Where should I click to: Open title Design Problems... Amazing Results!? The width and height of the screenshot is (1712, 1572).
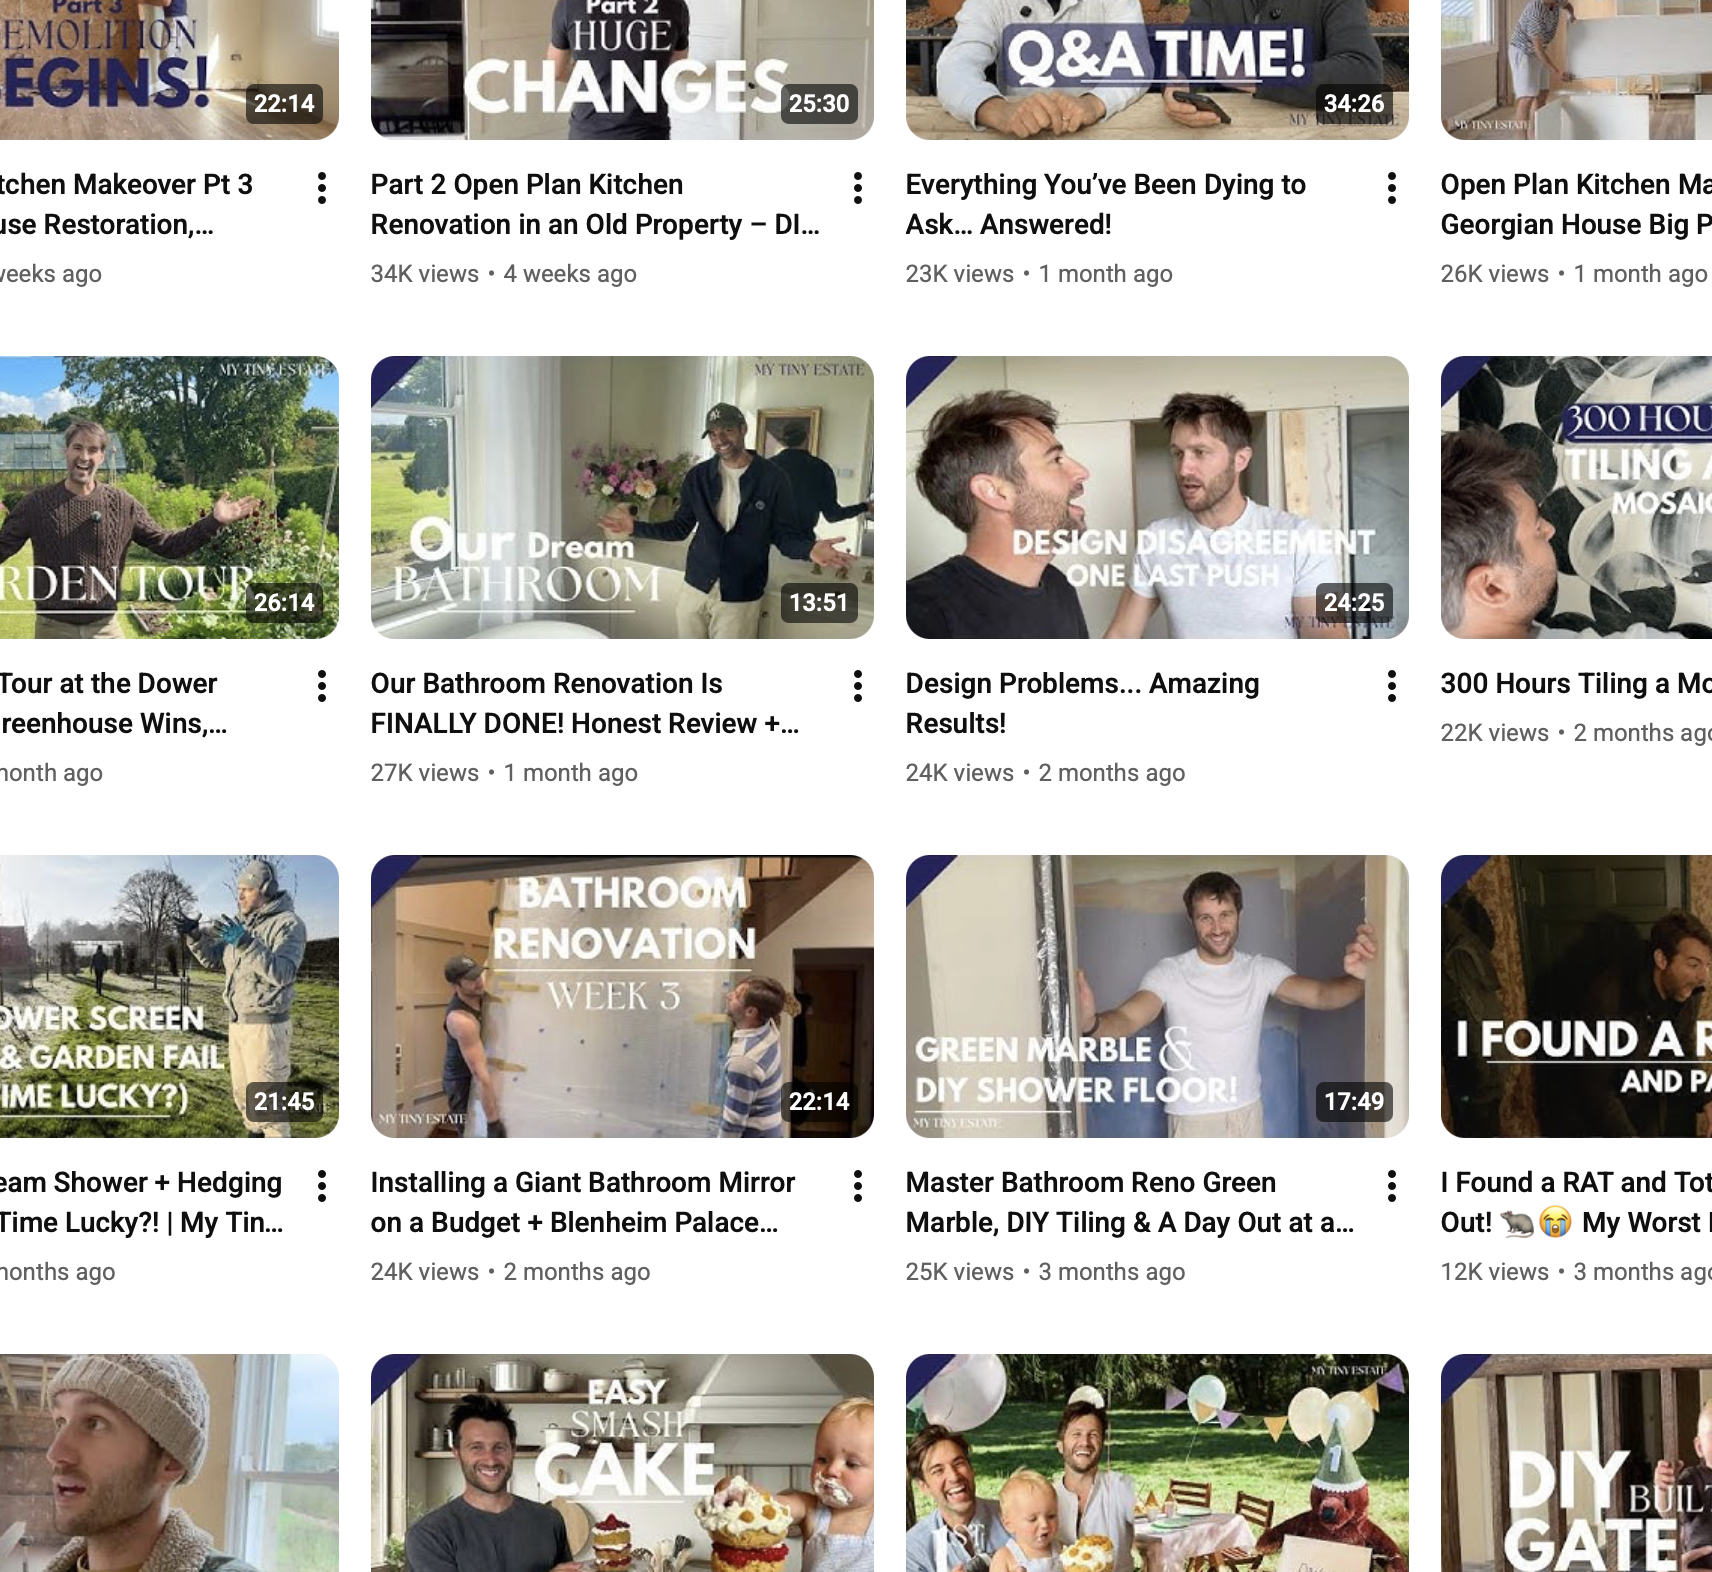(x=1082, y=703)
